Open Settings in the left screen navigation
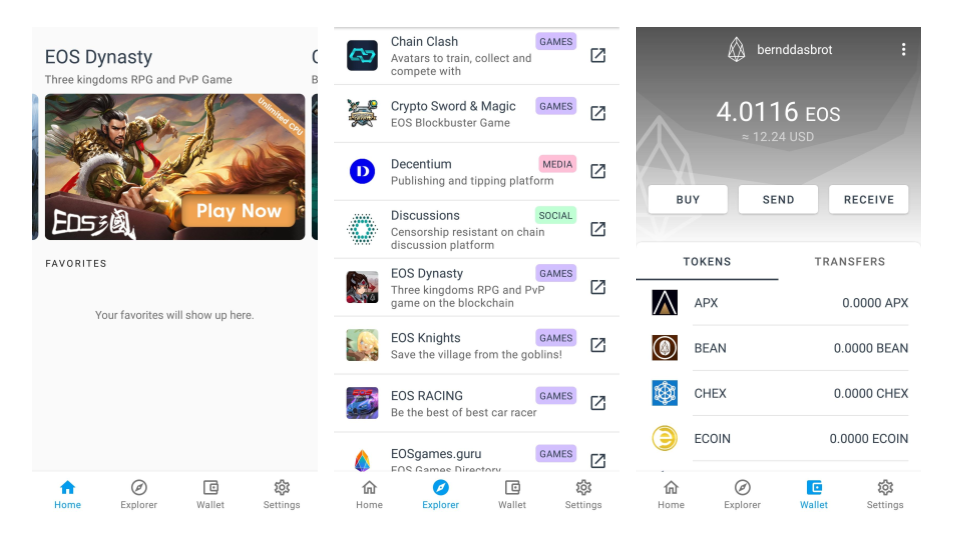 click(x=281, y=494)
